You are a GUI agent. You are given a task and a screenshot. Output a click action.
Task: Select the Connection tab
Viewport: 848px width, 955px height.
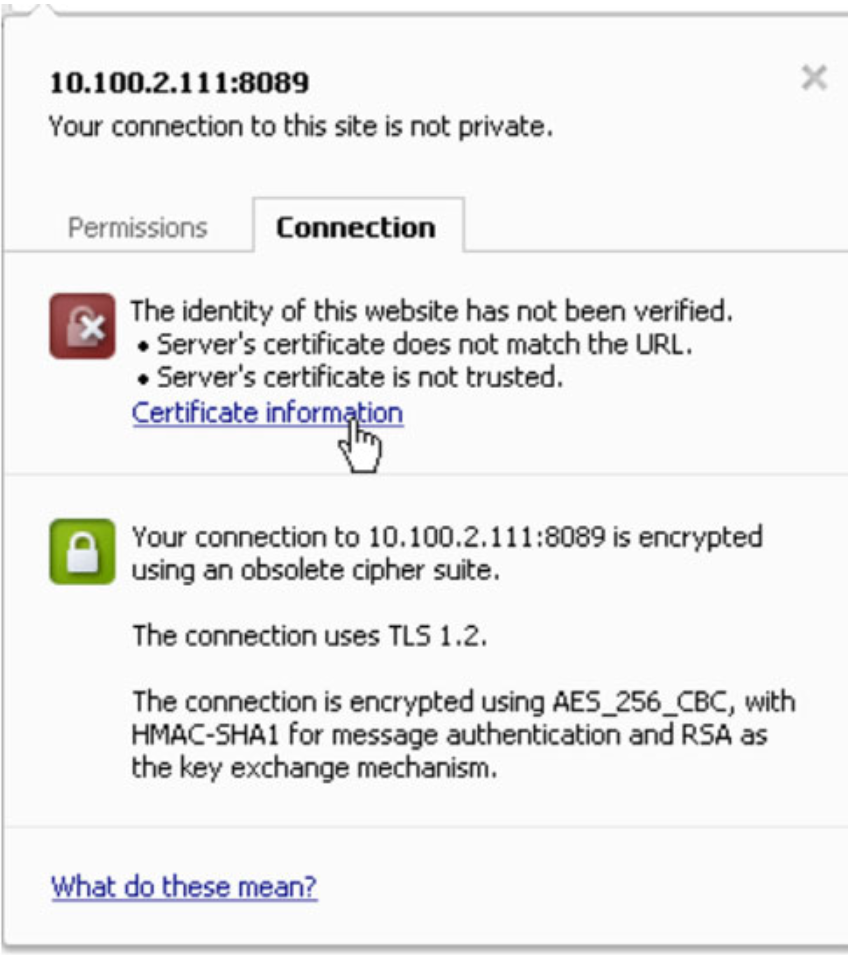click(x=356, y=227)
